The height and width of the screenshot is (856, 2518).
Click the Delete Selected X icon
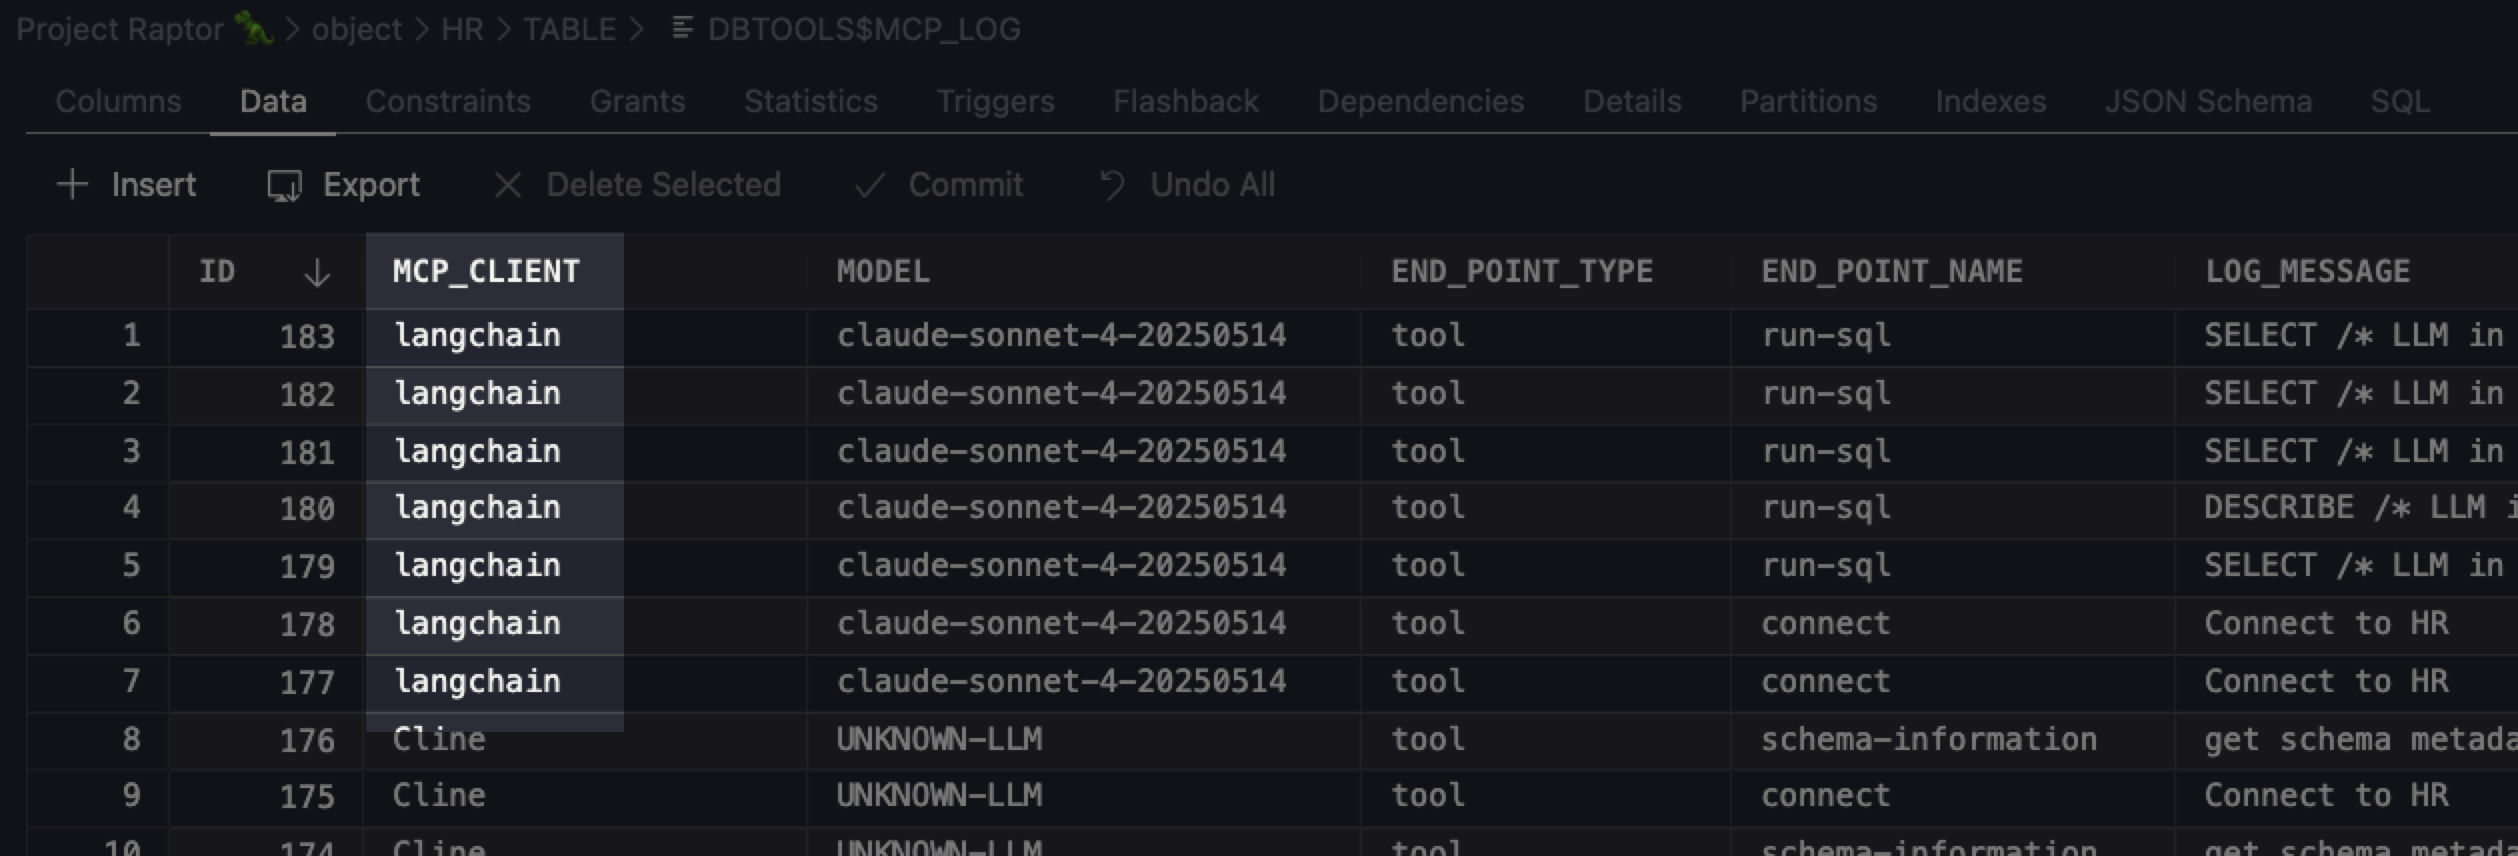click(508, 185)
